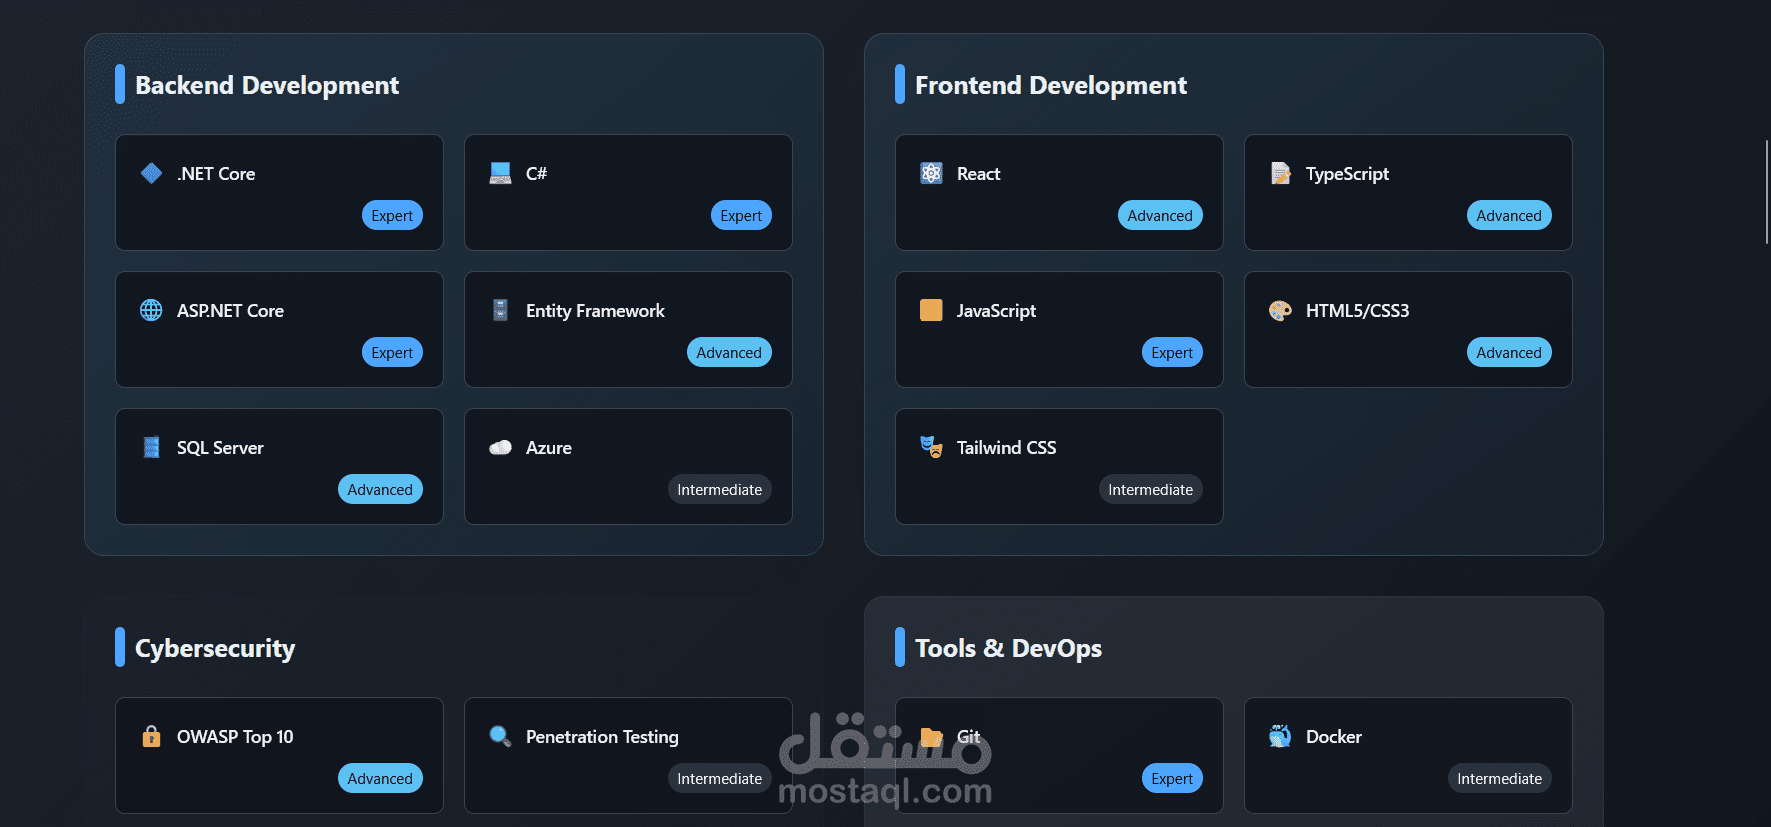This screenshot has height=827, width=1771.
Task: Click the Docker whale icon
Action: (x=1280, y=736)
